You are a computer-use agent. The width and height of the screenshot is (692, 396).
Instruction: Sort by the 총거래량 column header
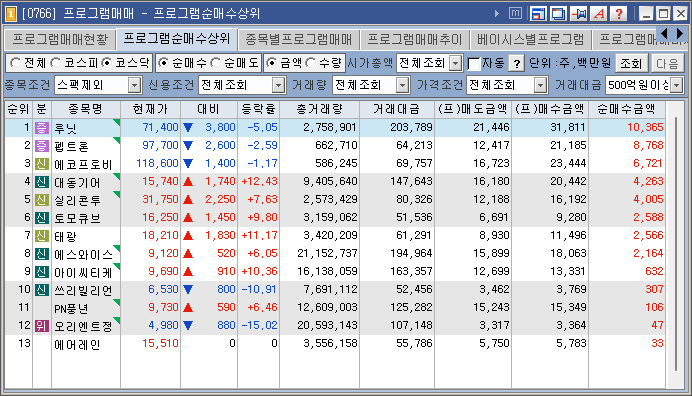[x=320, y=109]
